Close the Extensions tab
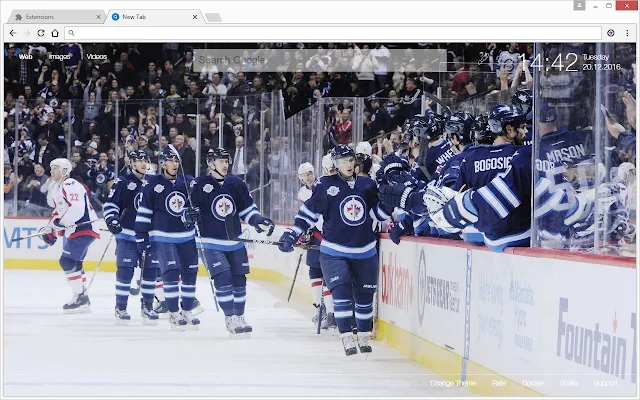 98,17
